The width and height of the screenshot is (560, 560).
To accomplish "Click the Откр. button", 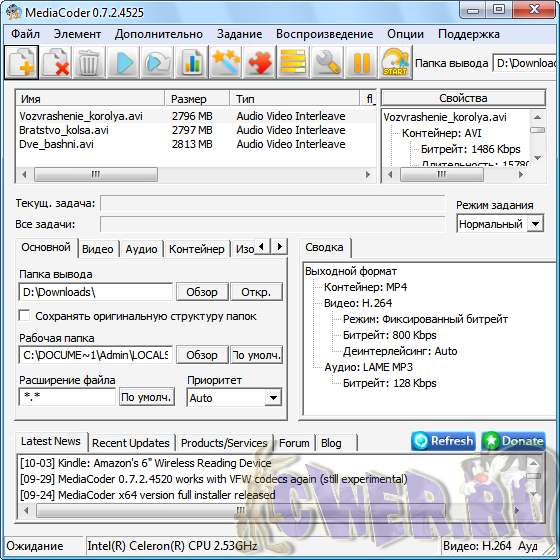I will [256, 292].
